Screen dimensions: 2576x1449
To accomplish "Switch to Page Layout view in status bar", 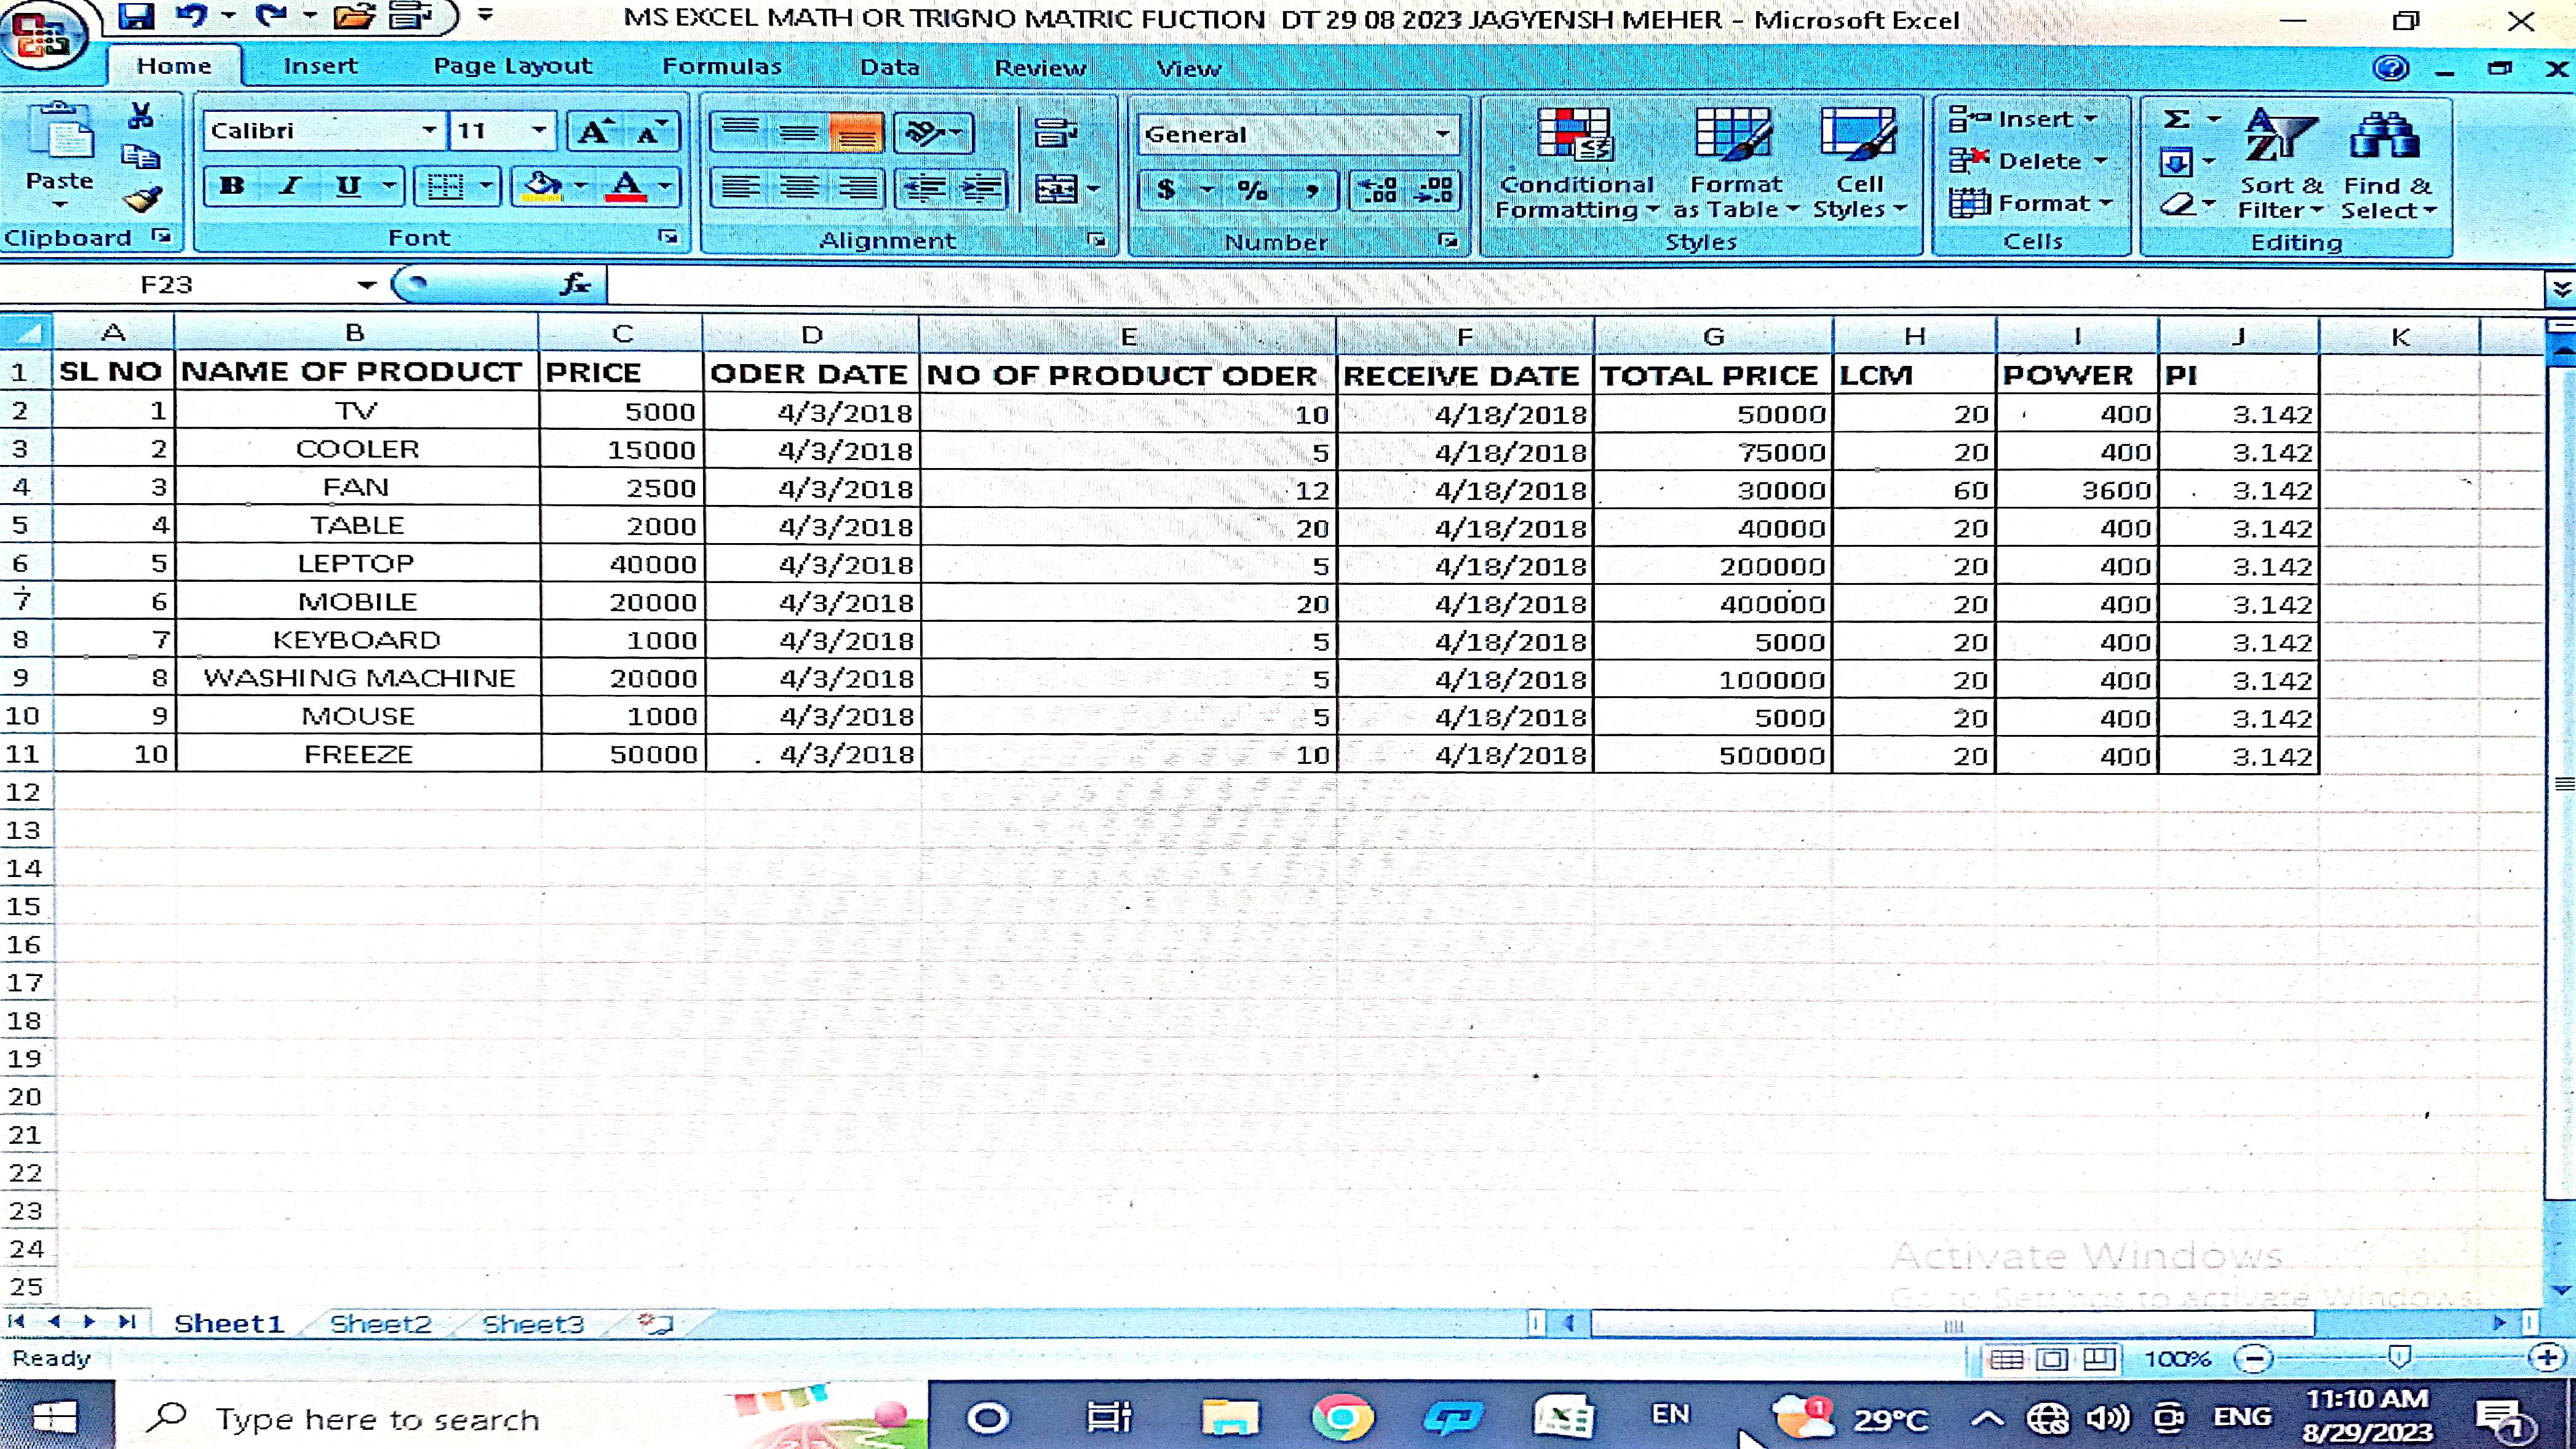I will [2052, 1358].
